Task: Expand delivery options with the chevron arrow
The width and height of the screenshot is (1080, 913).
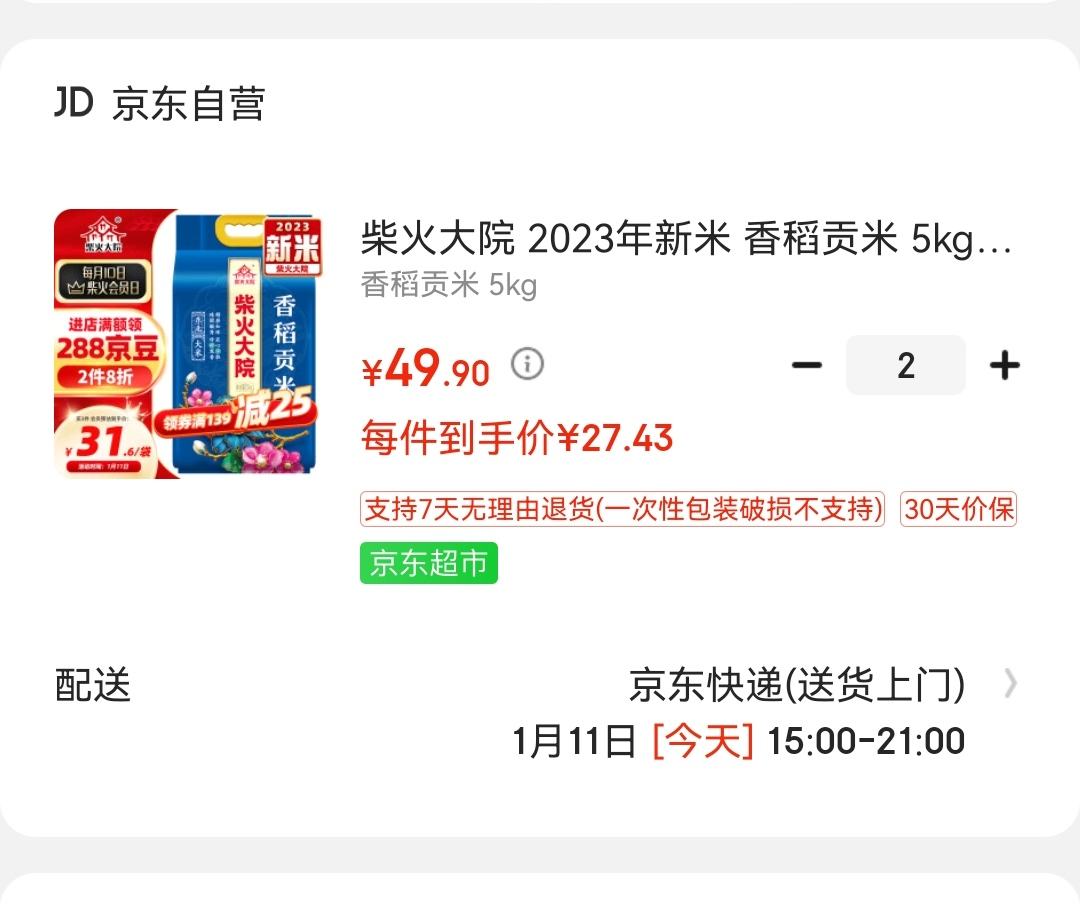Action: pyautogui.click(x=1010, y=684)
